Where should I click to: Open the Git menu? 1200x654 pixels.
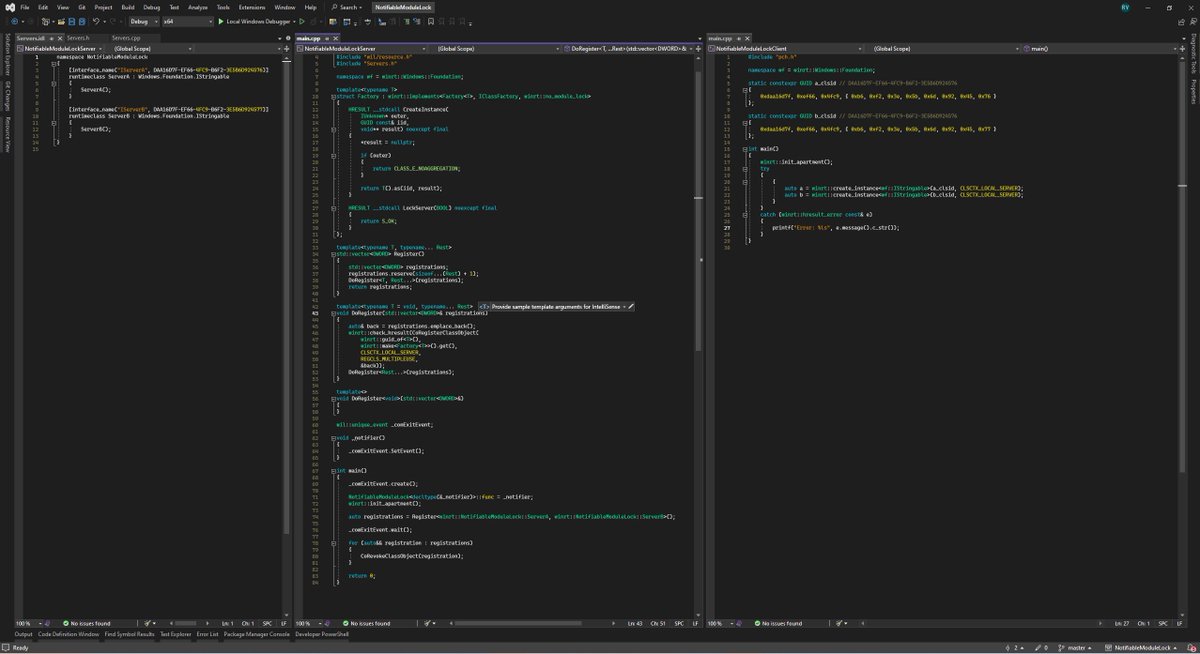81,7
